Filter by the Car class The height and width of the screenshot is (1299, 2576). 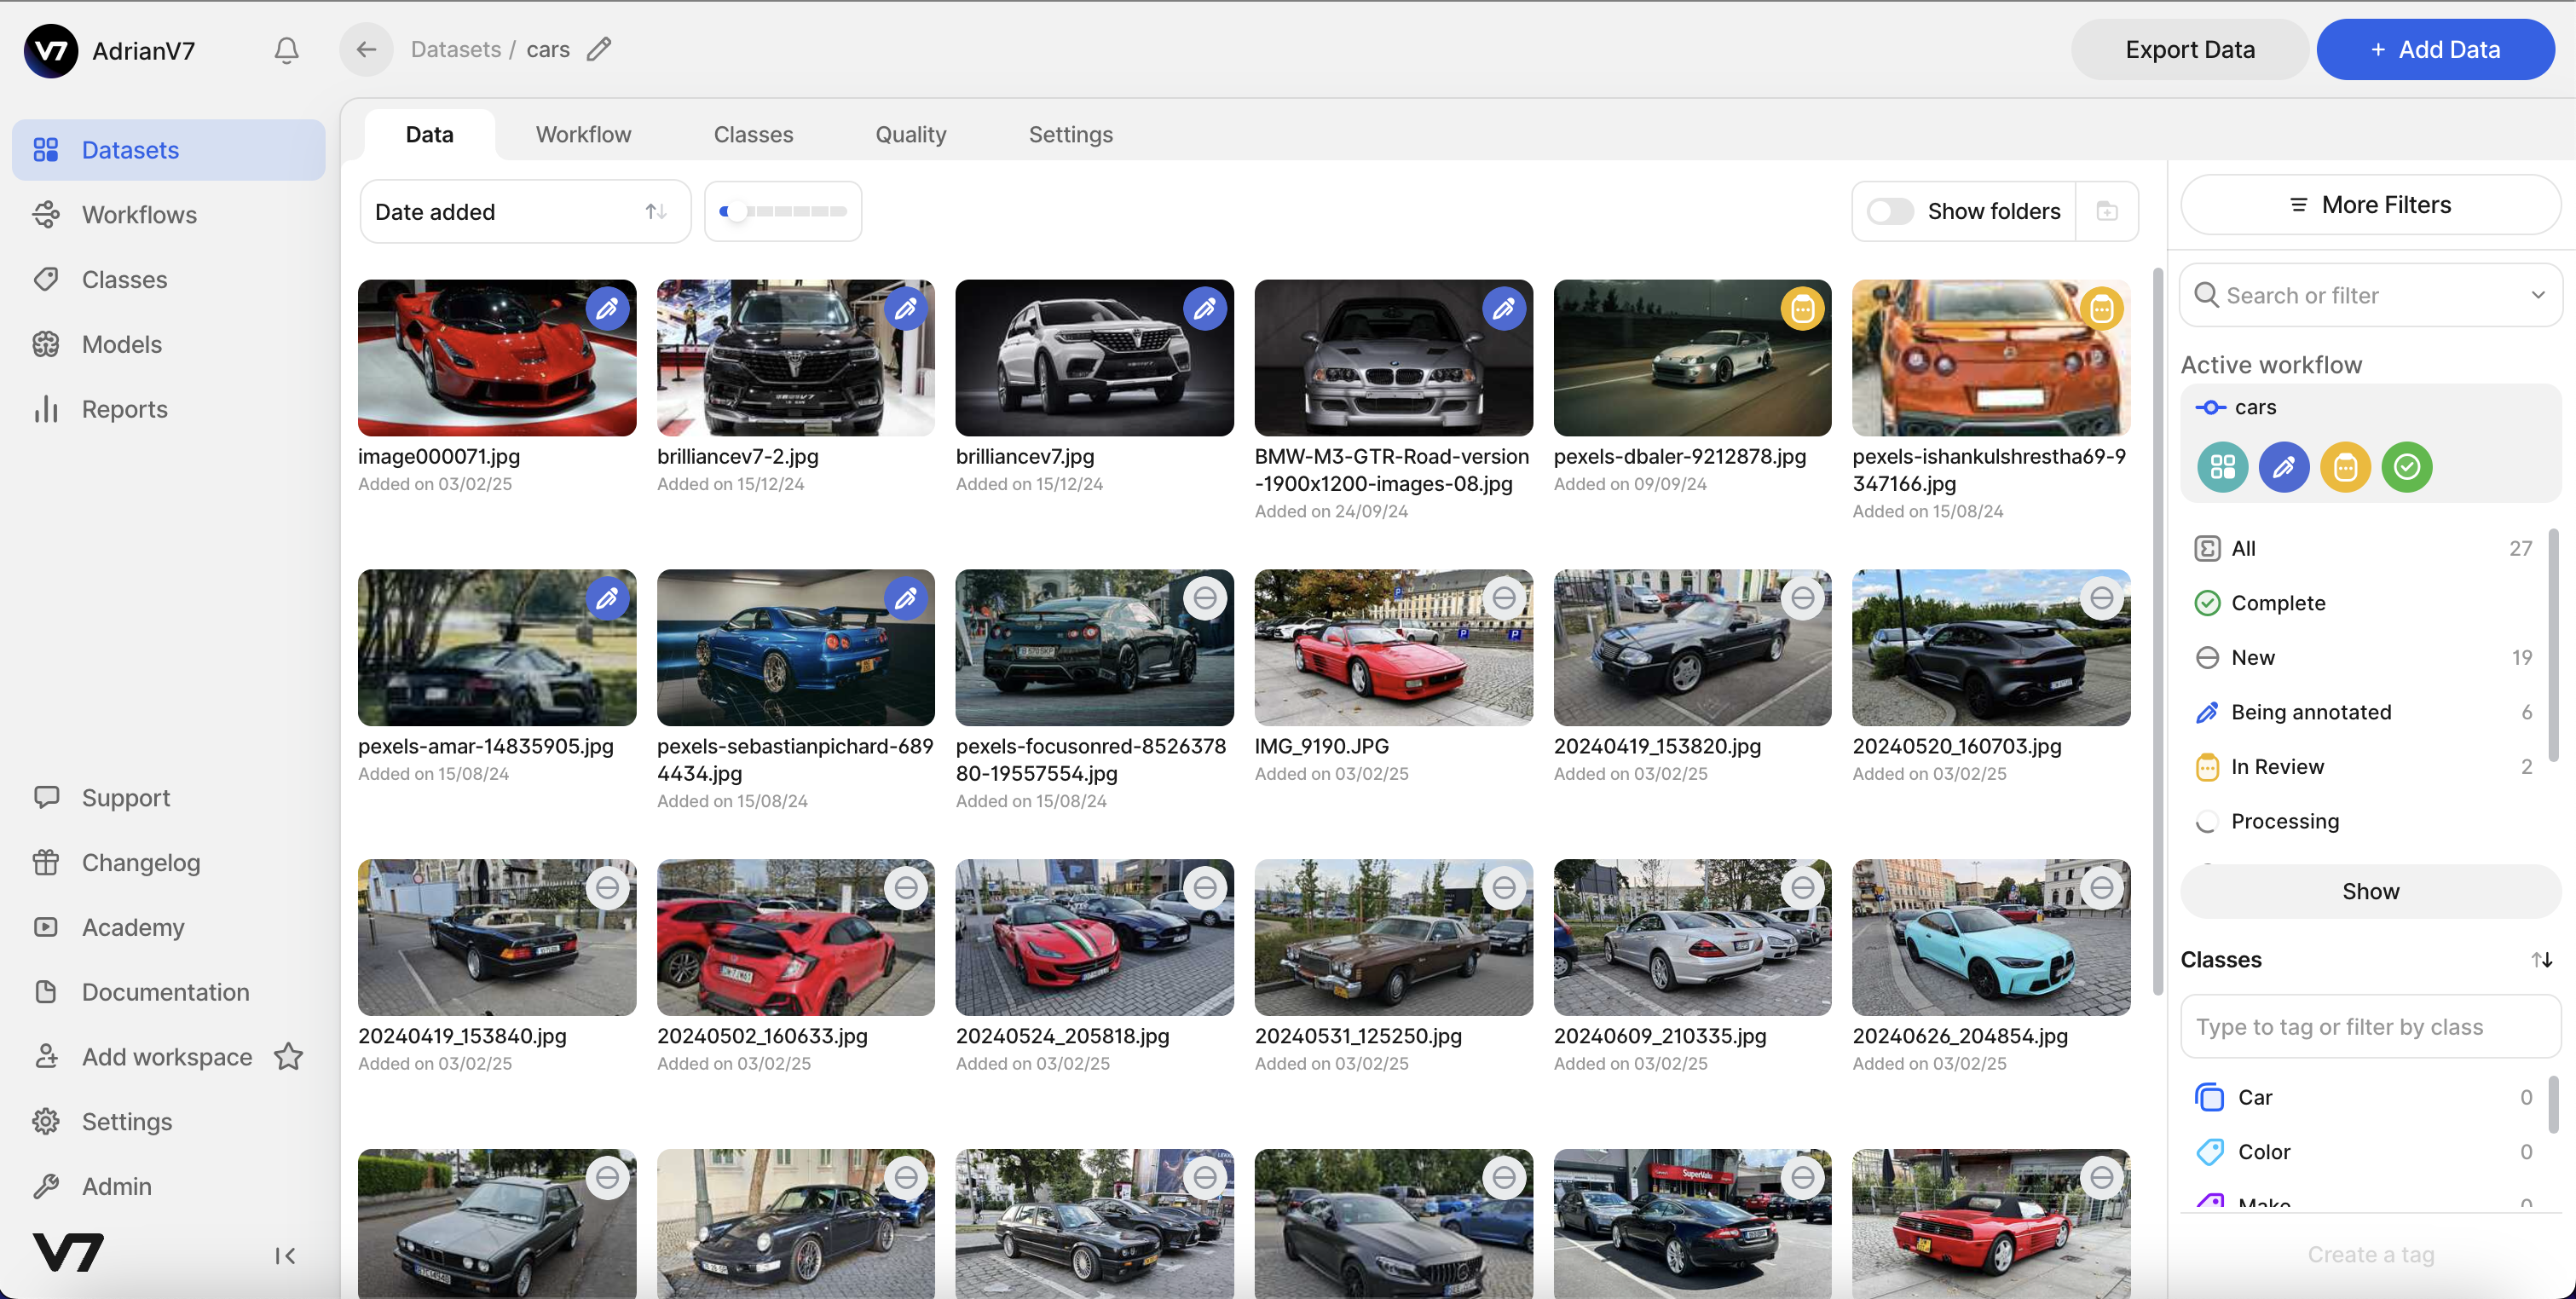point(2362,1097)
